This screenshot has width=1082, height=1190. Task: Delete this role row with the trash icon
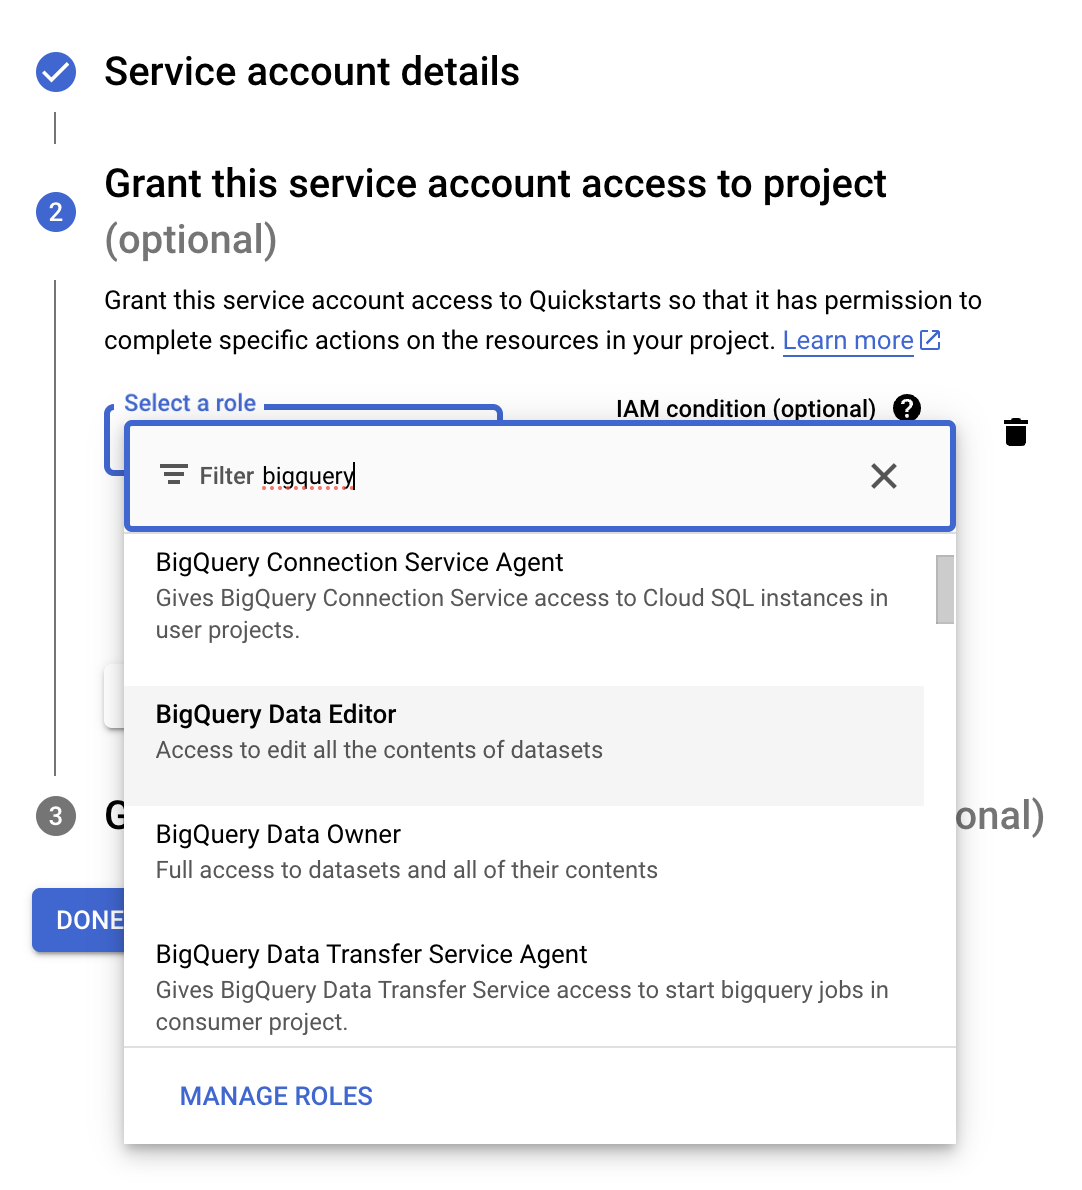[1016, 432]
